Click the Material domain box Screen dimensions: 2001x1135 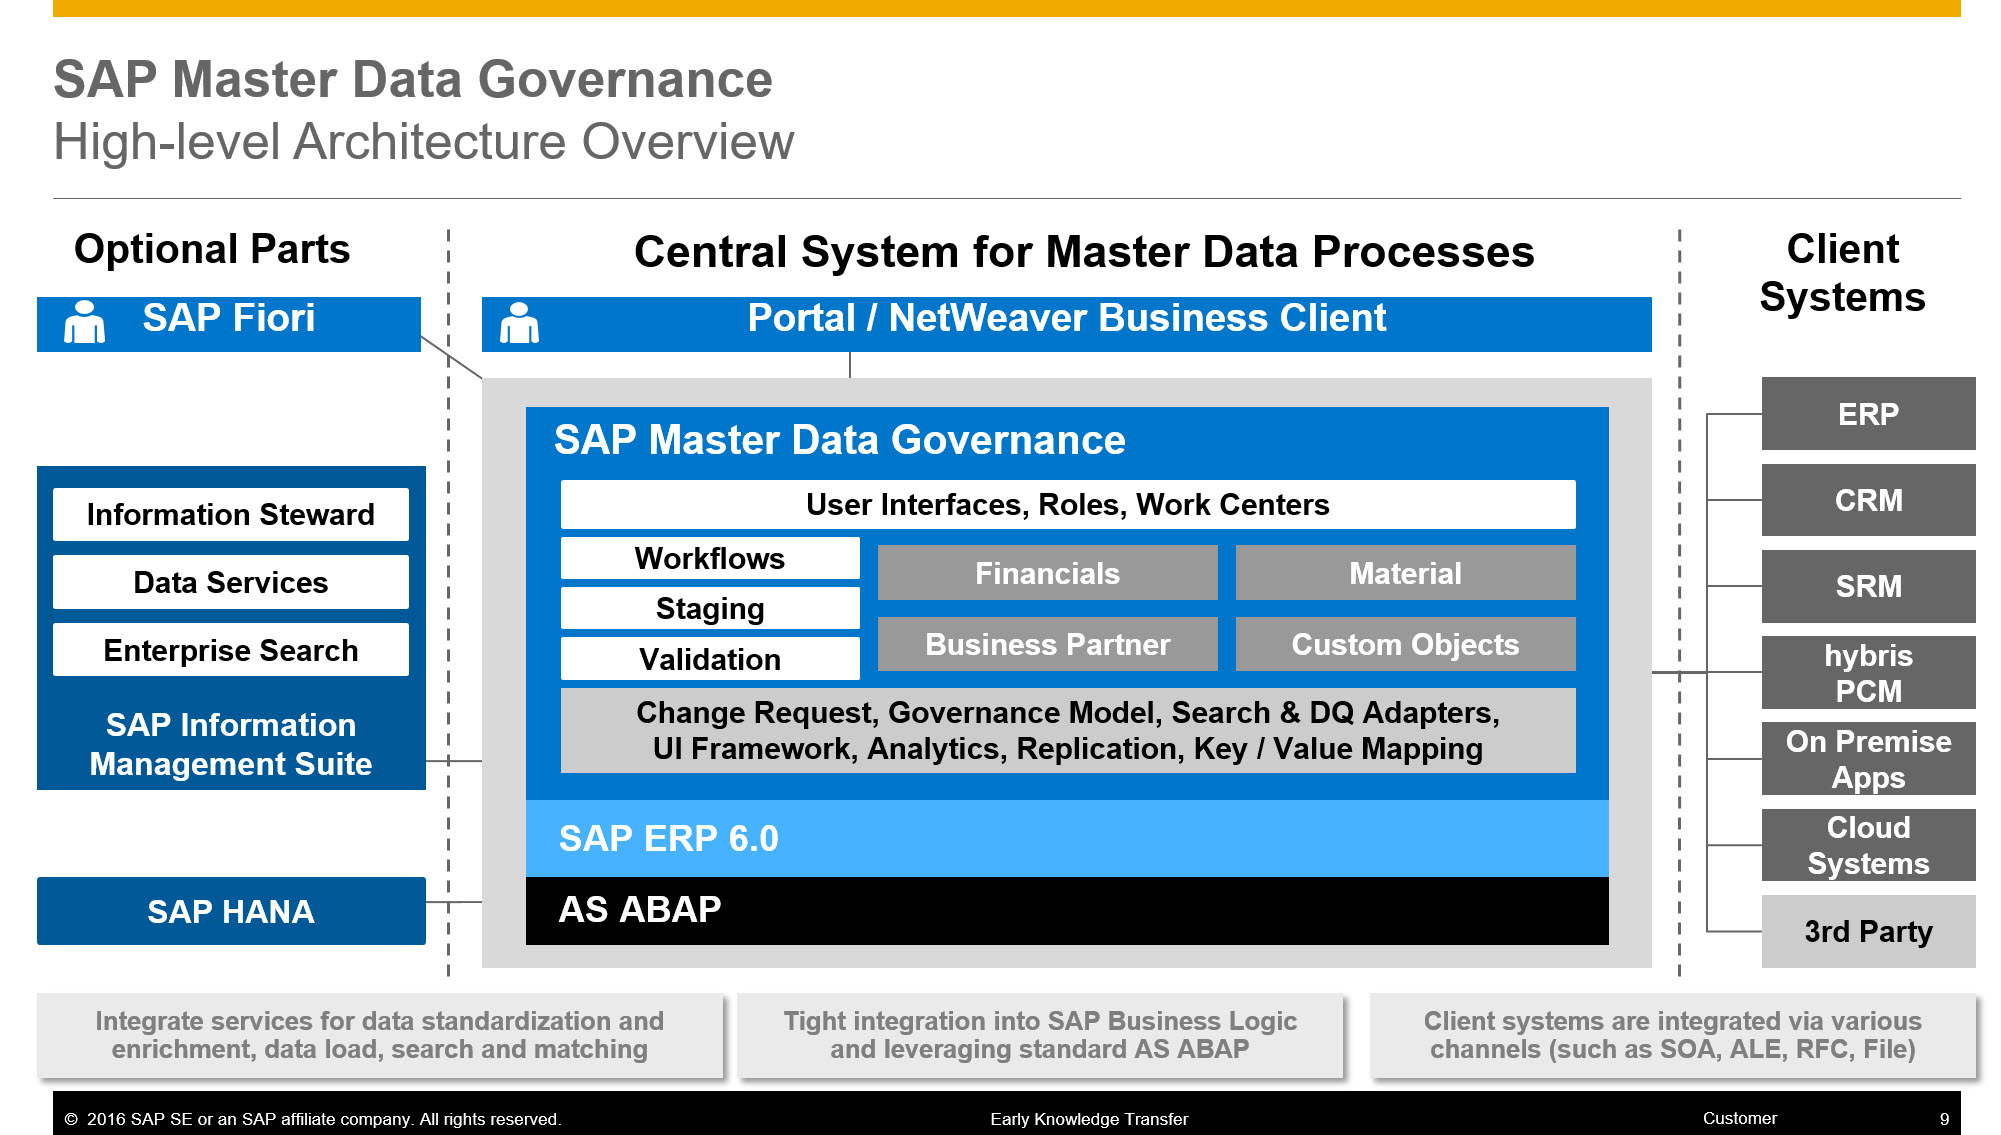1406,573
